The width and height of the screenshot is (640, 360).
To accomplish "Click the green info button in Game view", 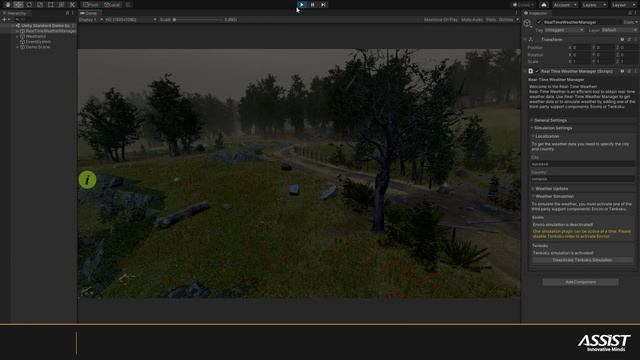I will 87,180.
